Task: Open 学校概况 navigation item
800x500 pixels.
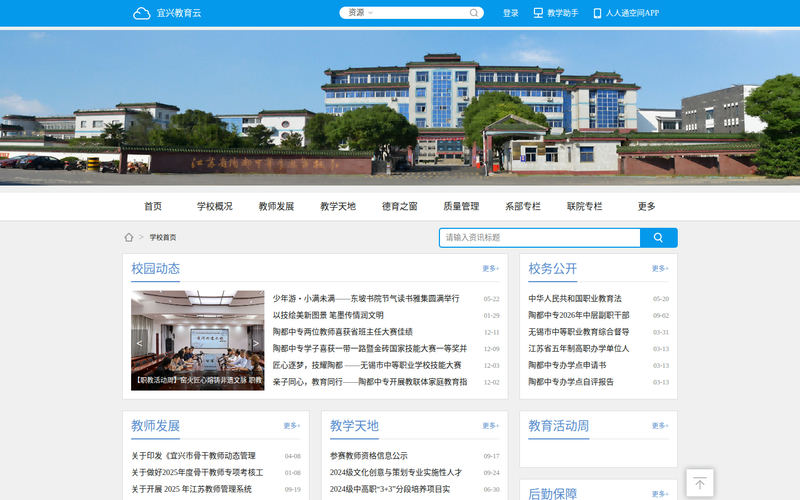Action: 214,206
